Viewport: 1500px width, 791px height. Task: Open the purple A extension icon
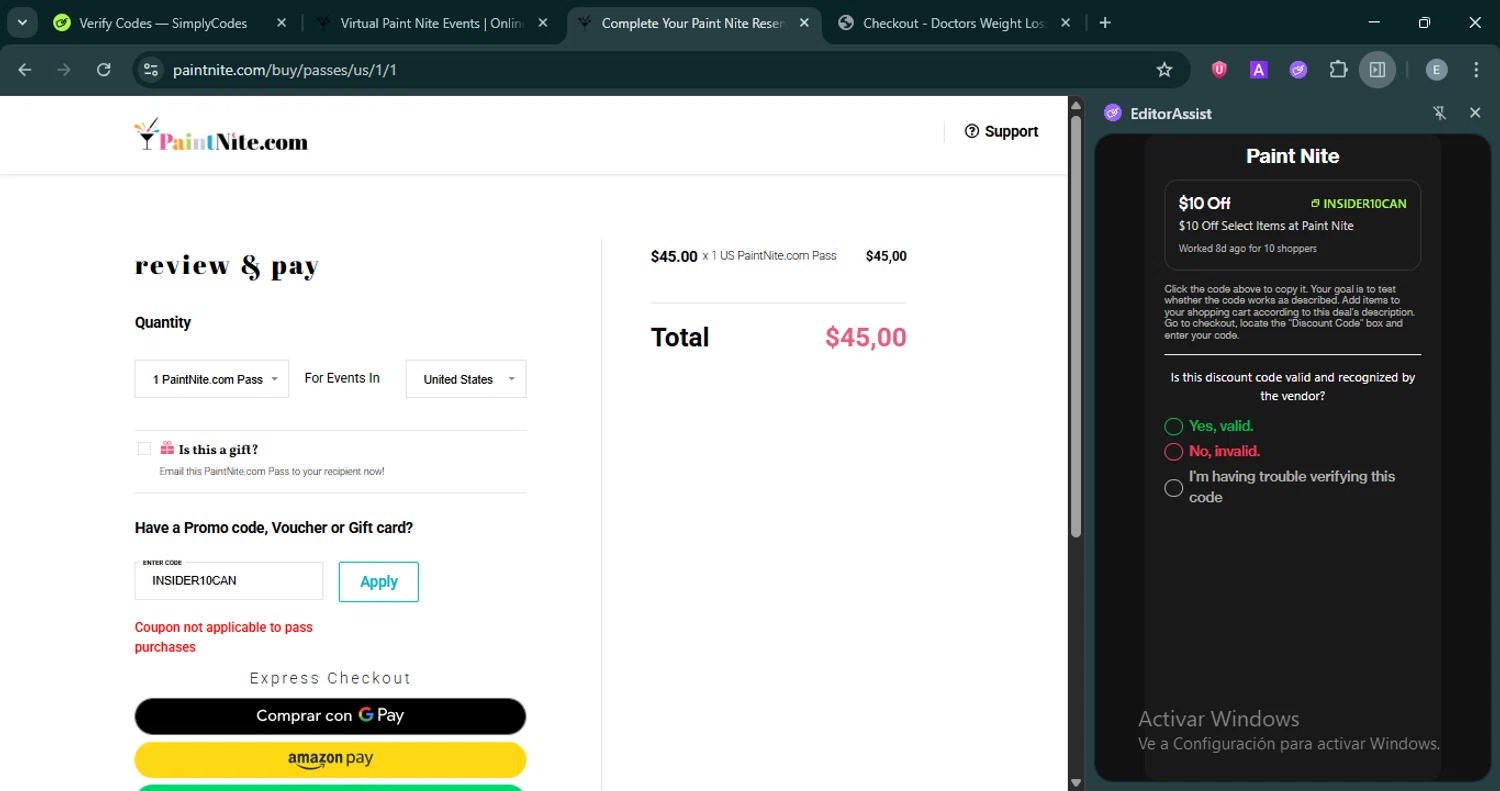tap(1259, 69)
